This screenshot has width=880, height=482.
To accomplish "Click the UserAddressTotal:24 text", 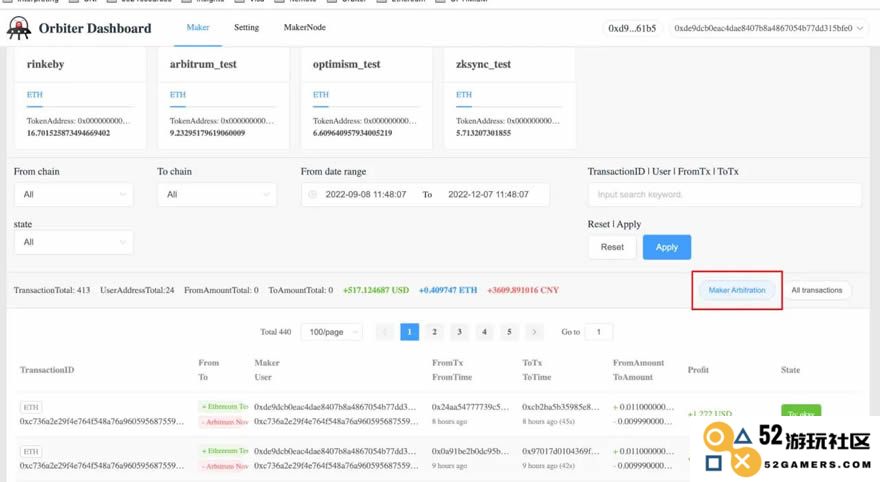I will [137, 290].
